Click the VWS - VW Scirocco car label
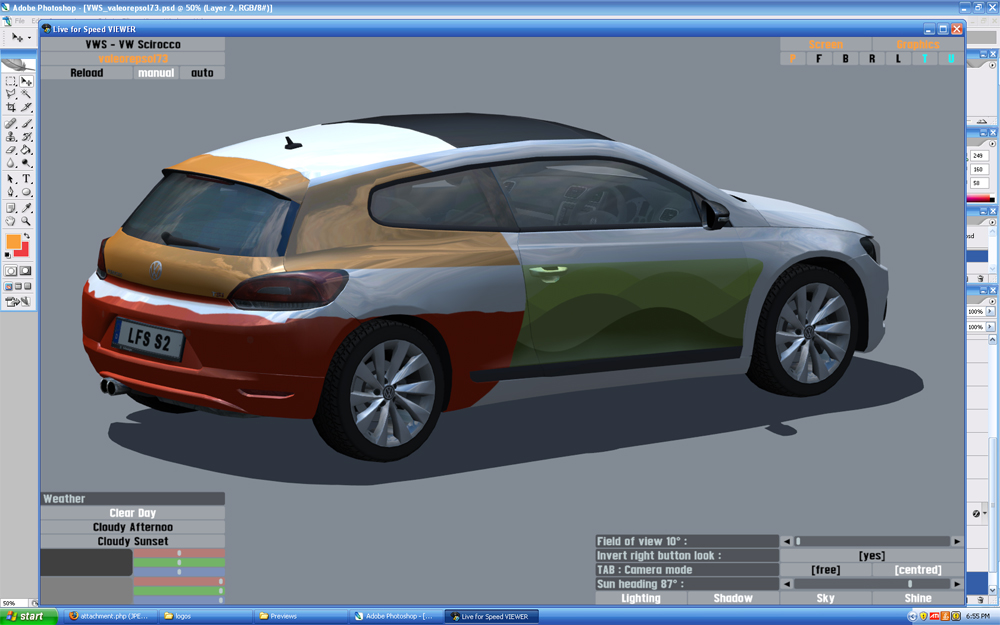 click(x=133, y=45)
